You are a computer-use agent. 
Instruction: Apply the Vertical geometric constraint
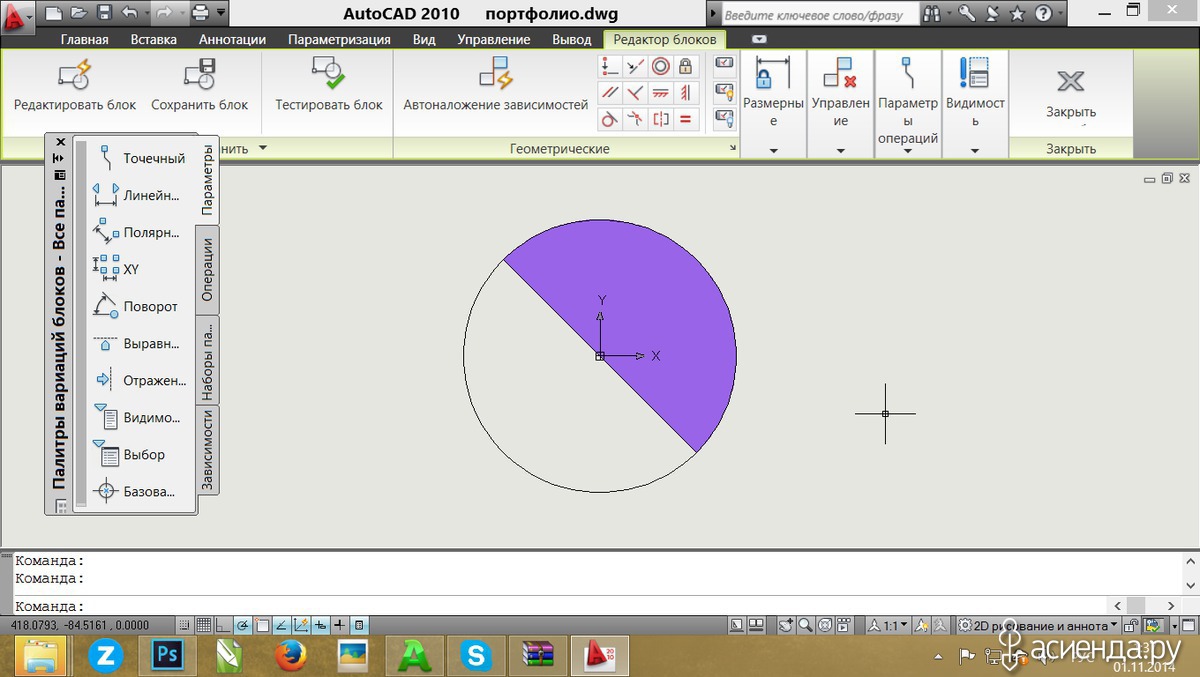685,93
